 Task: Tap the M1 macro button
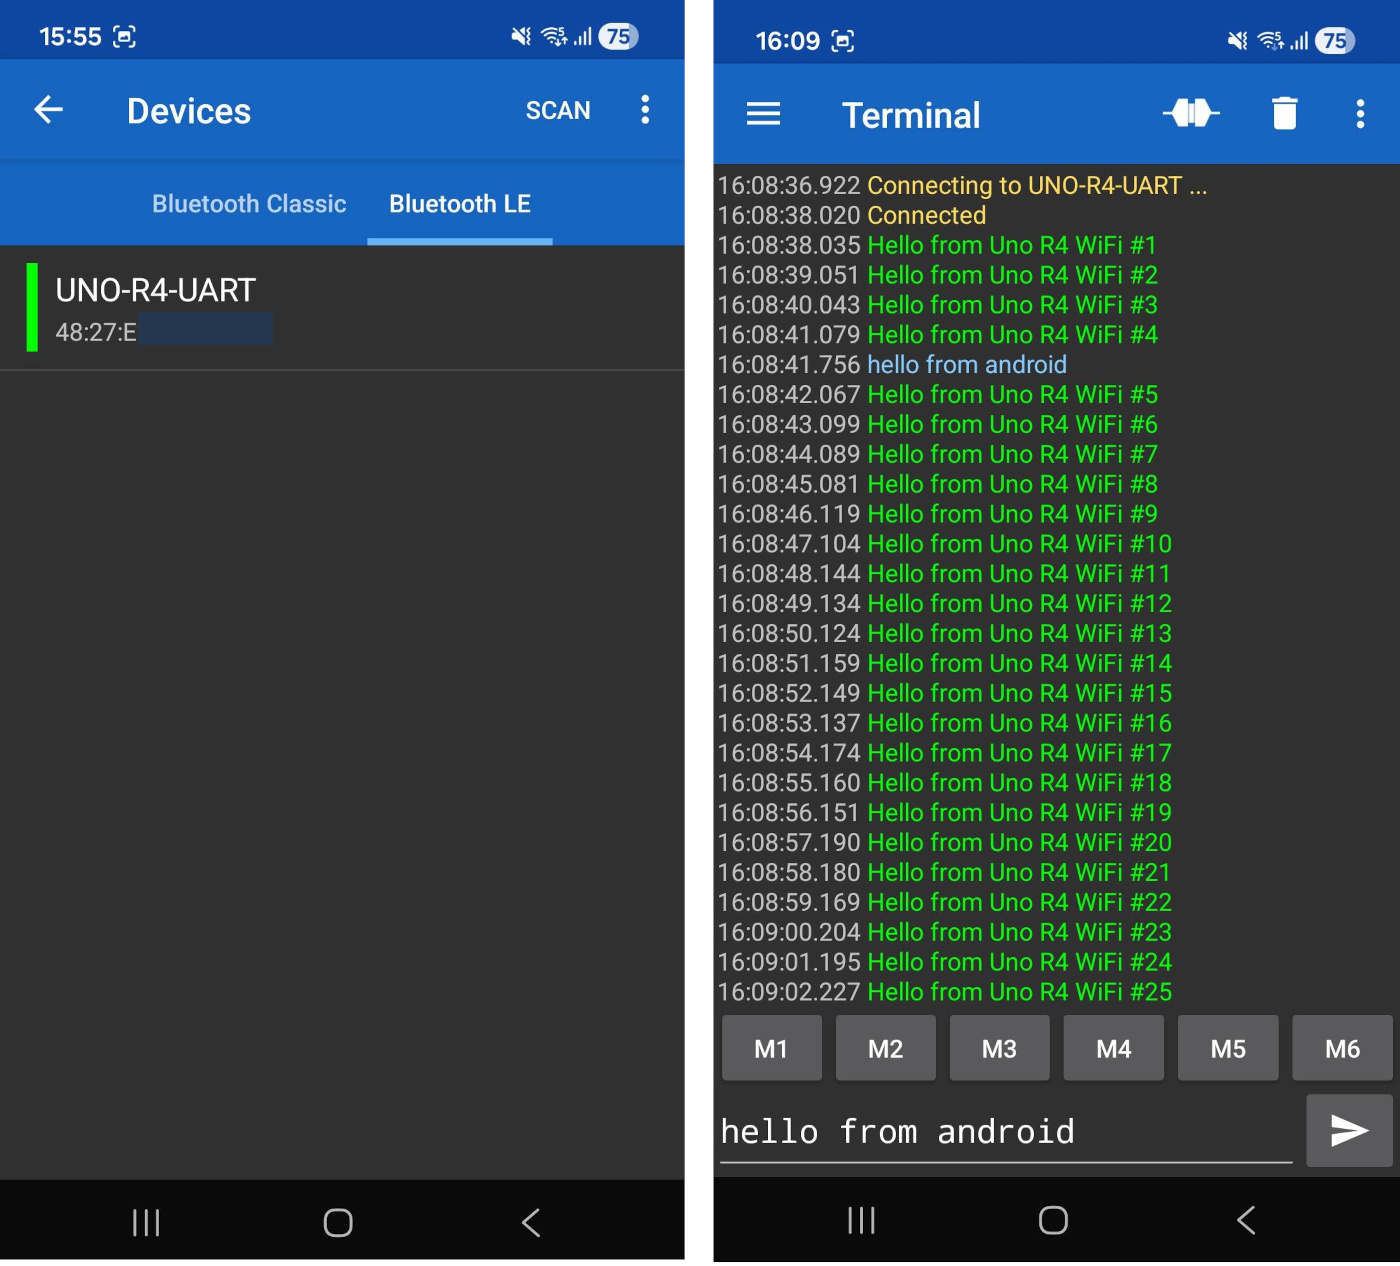(771, 1049)
